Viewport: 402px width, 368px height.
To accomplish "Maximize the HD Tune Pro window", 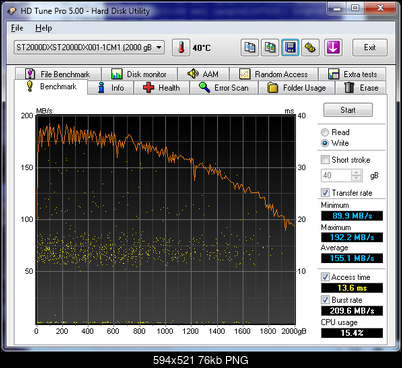I will (356, 8).
